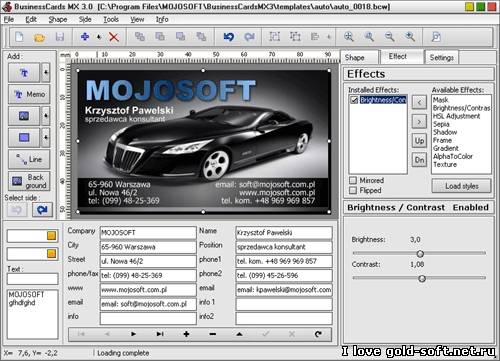This screenshot has width=500, height=361.
Task: Go to next record play arrow
Action: [133, 334]
